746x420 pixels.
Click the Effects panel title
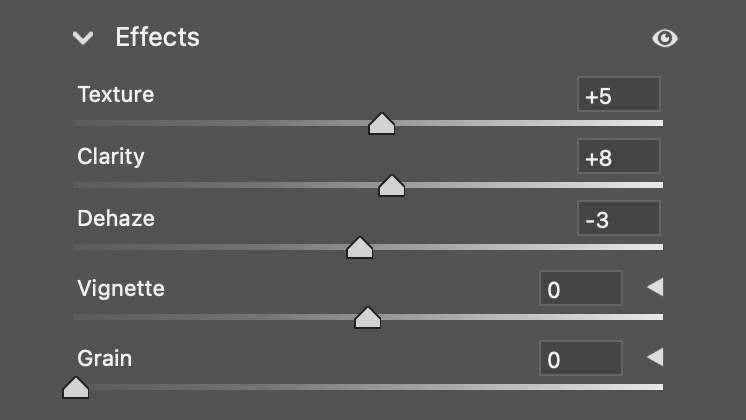[x=157, y=37]
